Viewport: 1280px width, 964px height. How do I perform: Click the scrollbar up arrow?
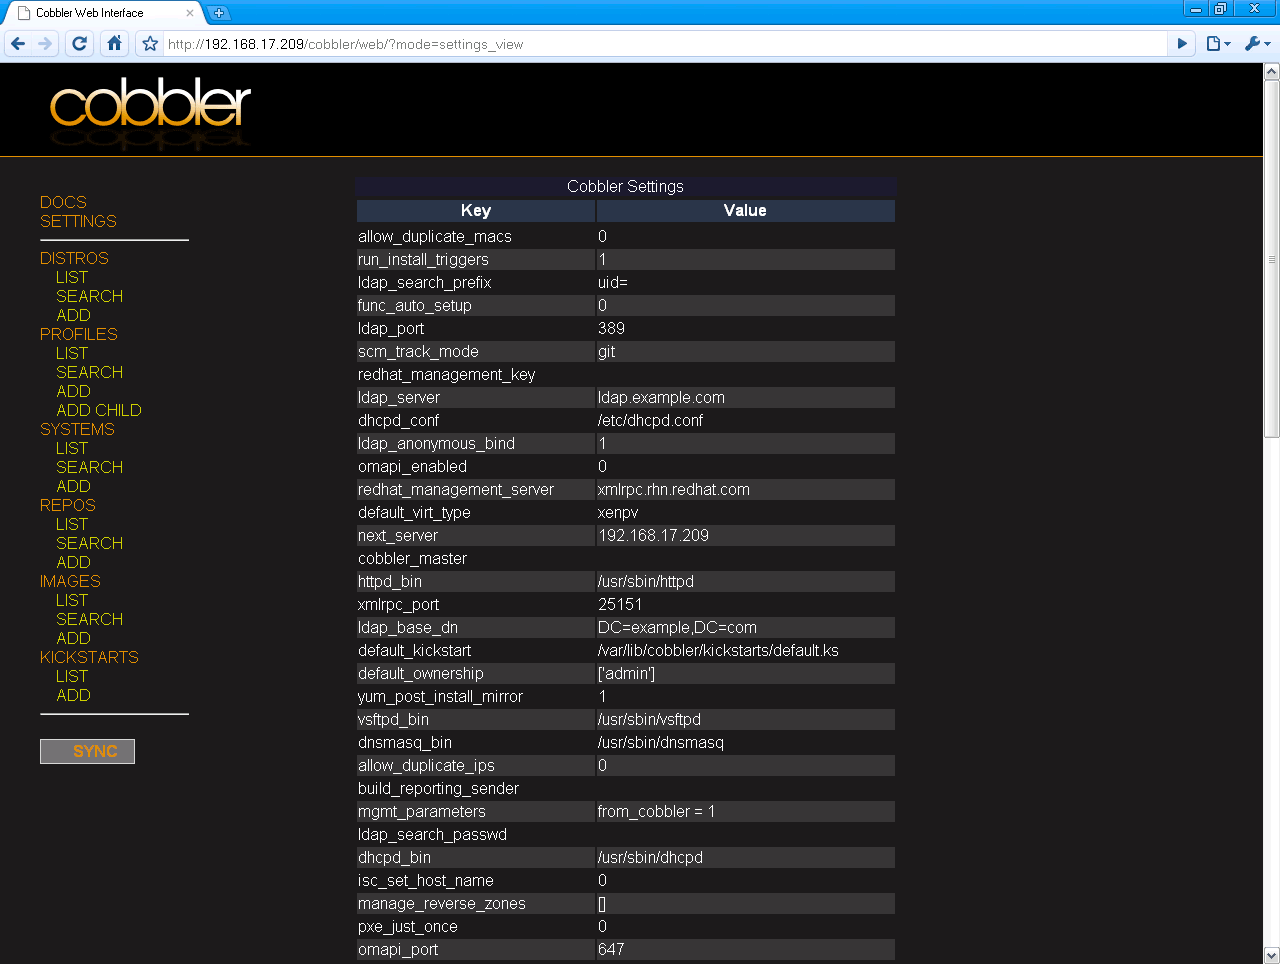point(1272,71)
